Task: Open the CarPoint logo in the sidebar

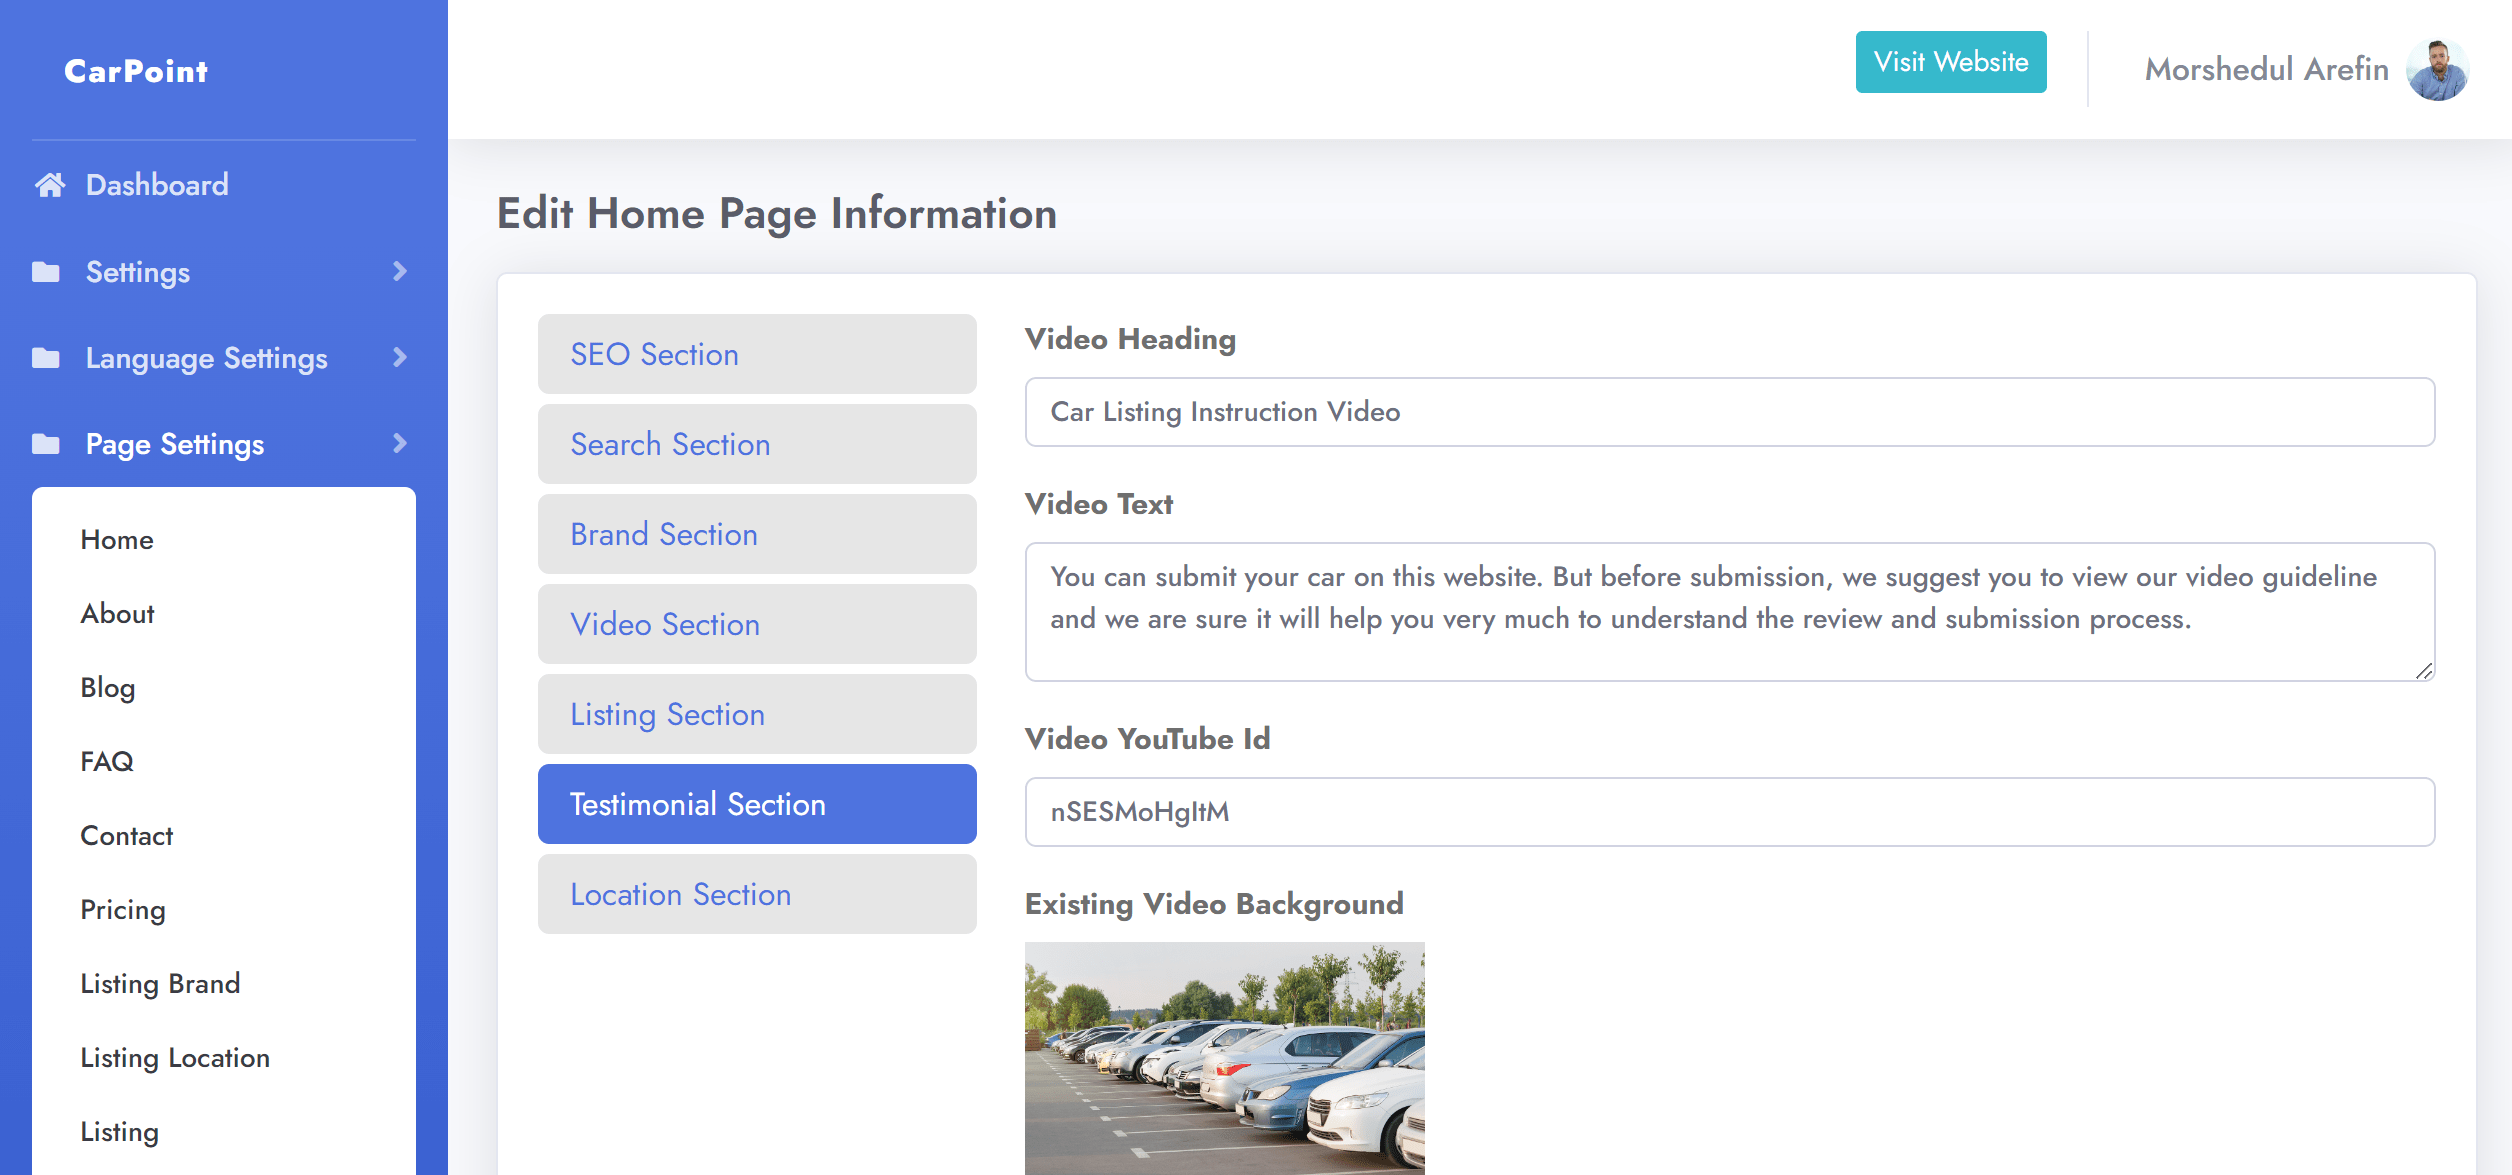Action: [136, 70]
